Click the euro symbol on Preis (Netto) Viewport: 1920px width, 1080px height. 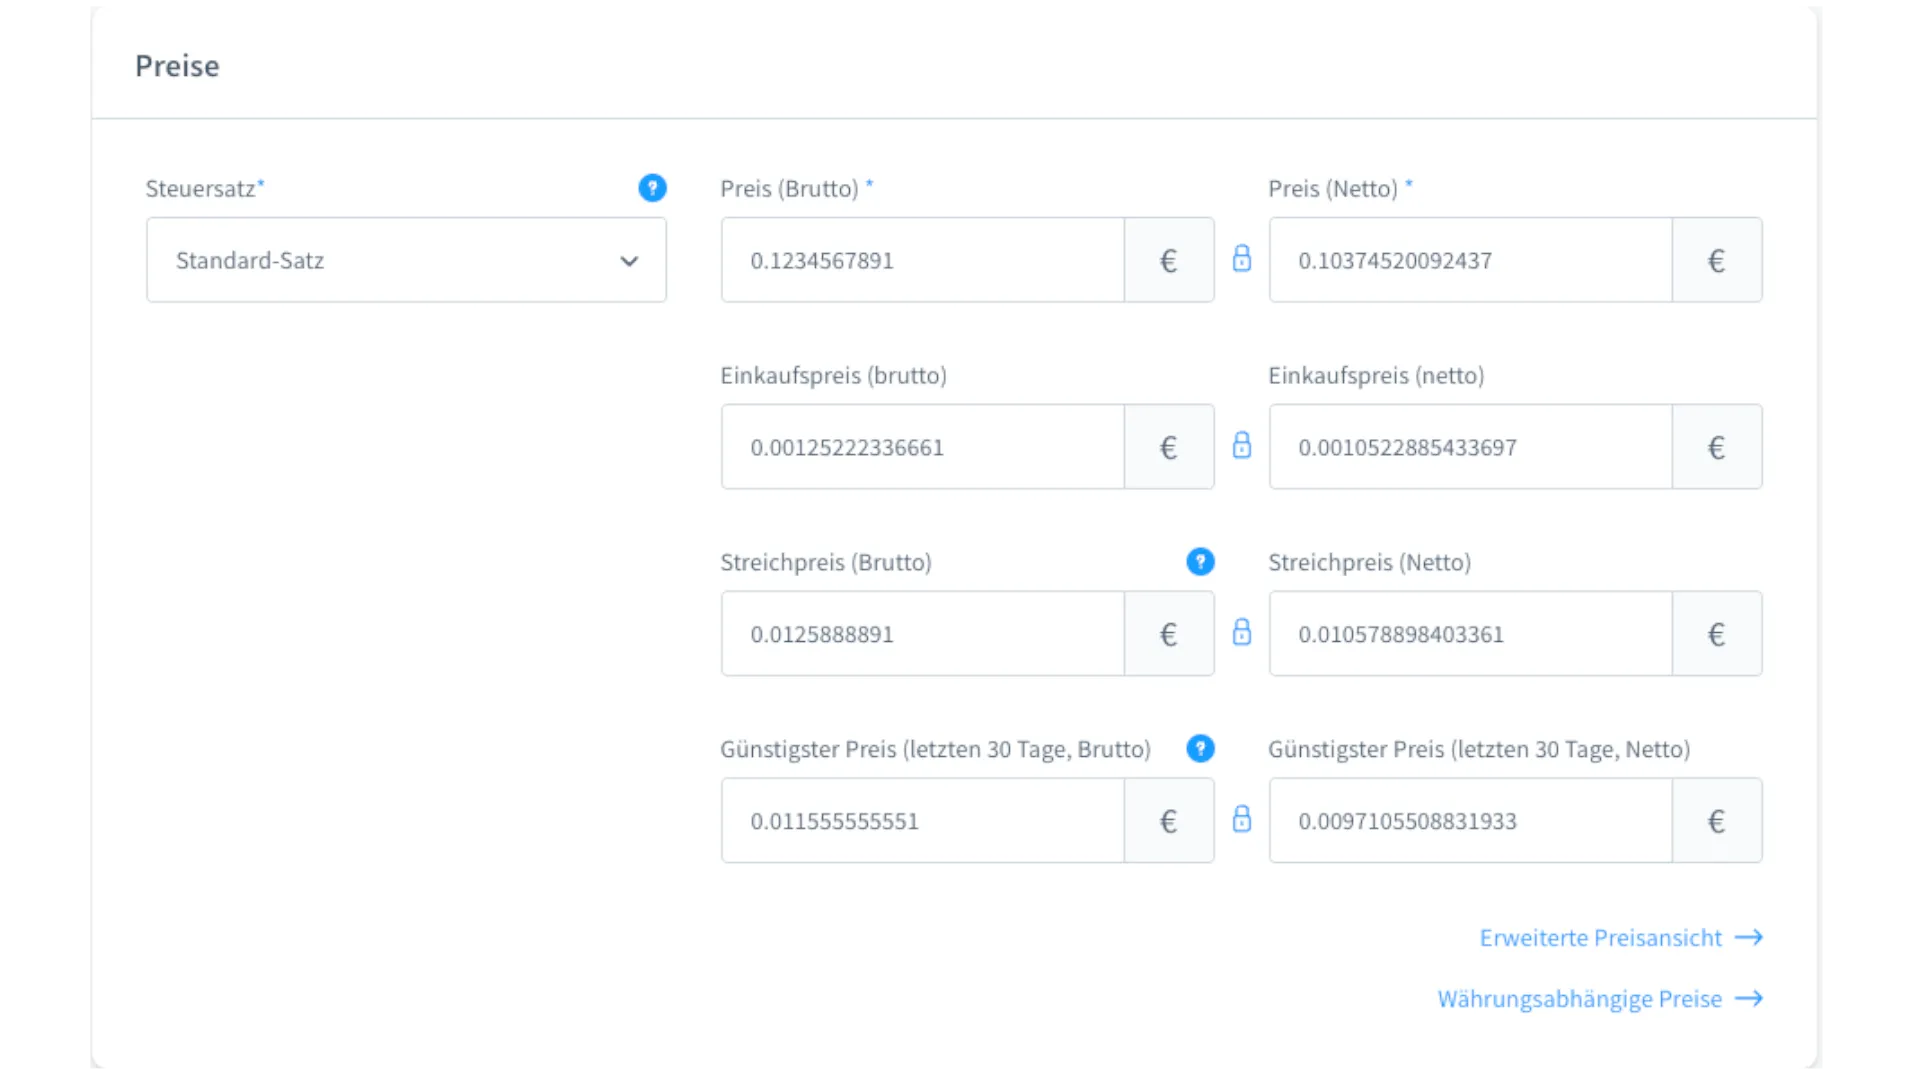click(1716, 259)
